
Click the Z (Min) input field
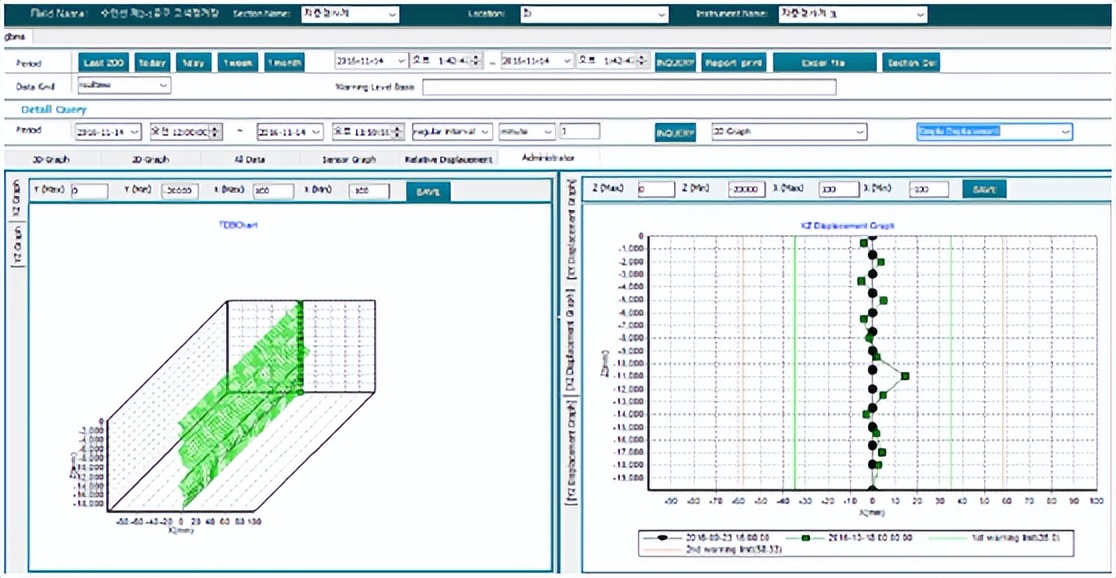pos(746,189)
